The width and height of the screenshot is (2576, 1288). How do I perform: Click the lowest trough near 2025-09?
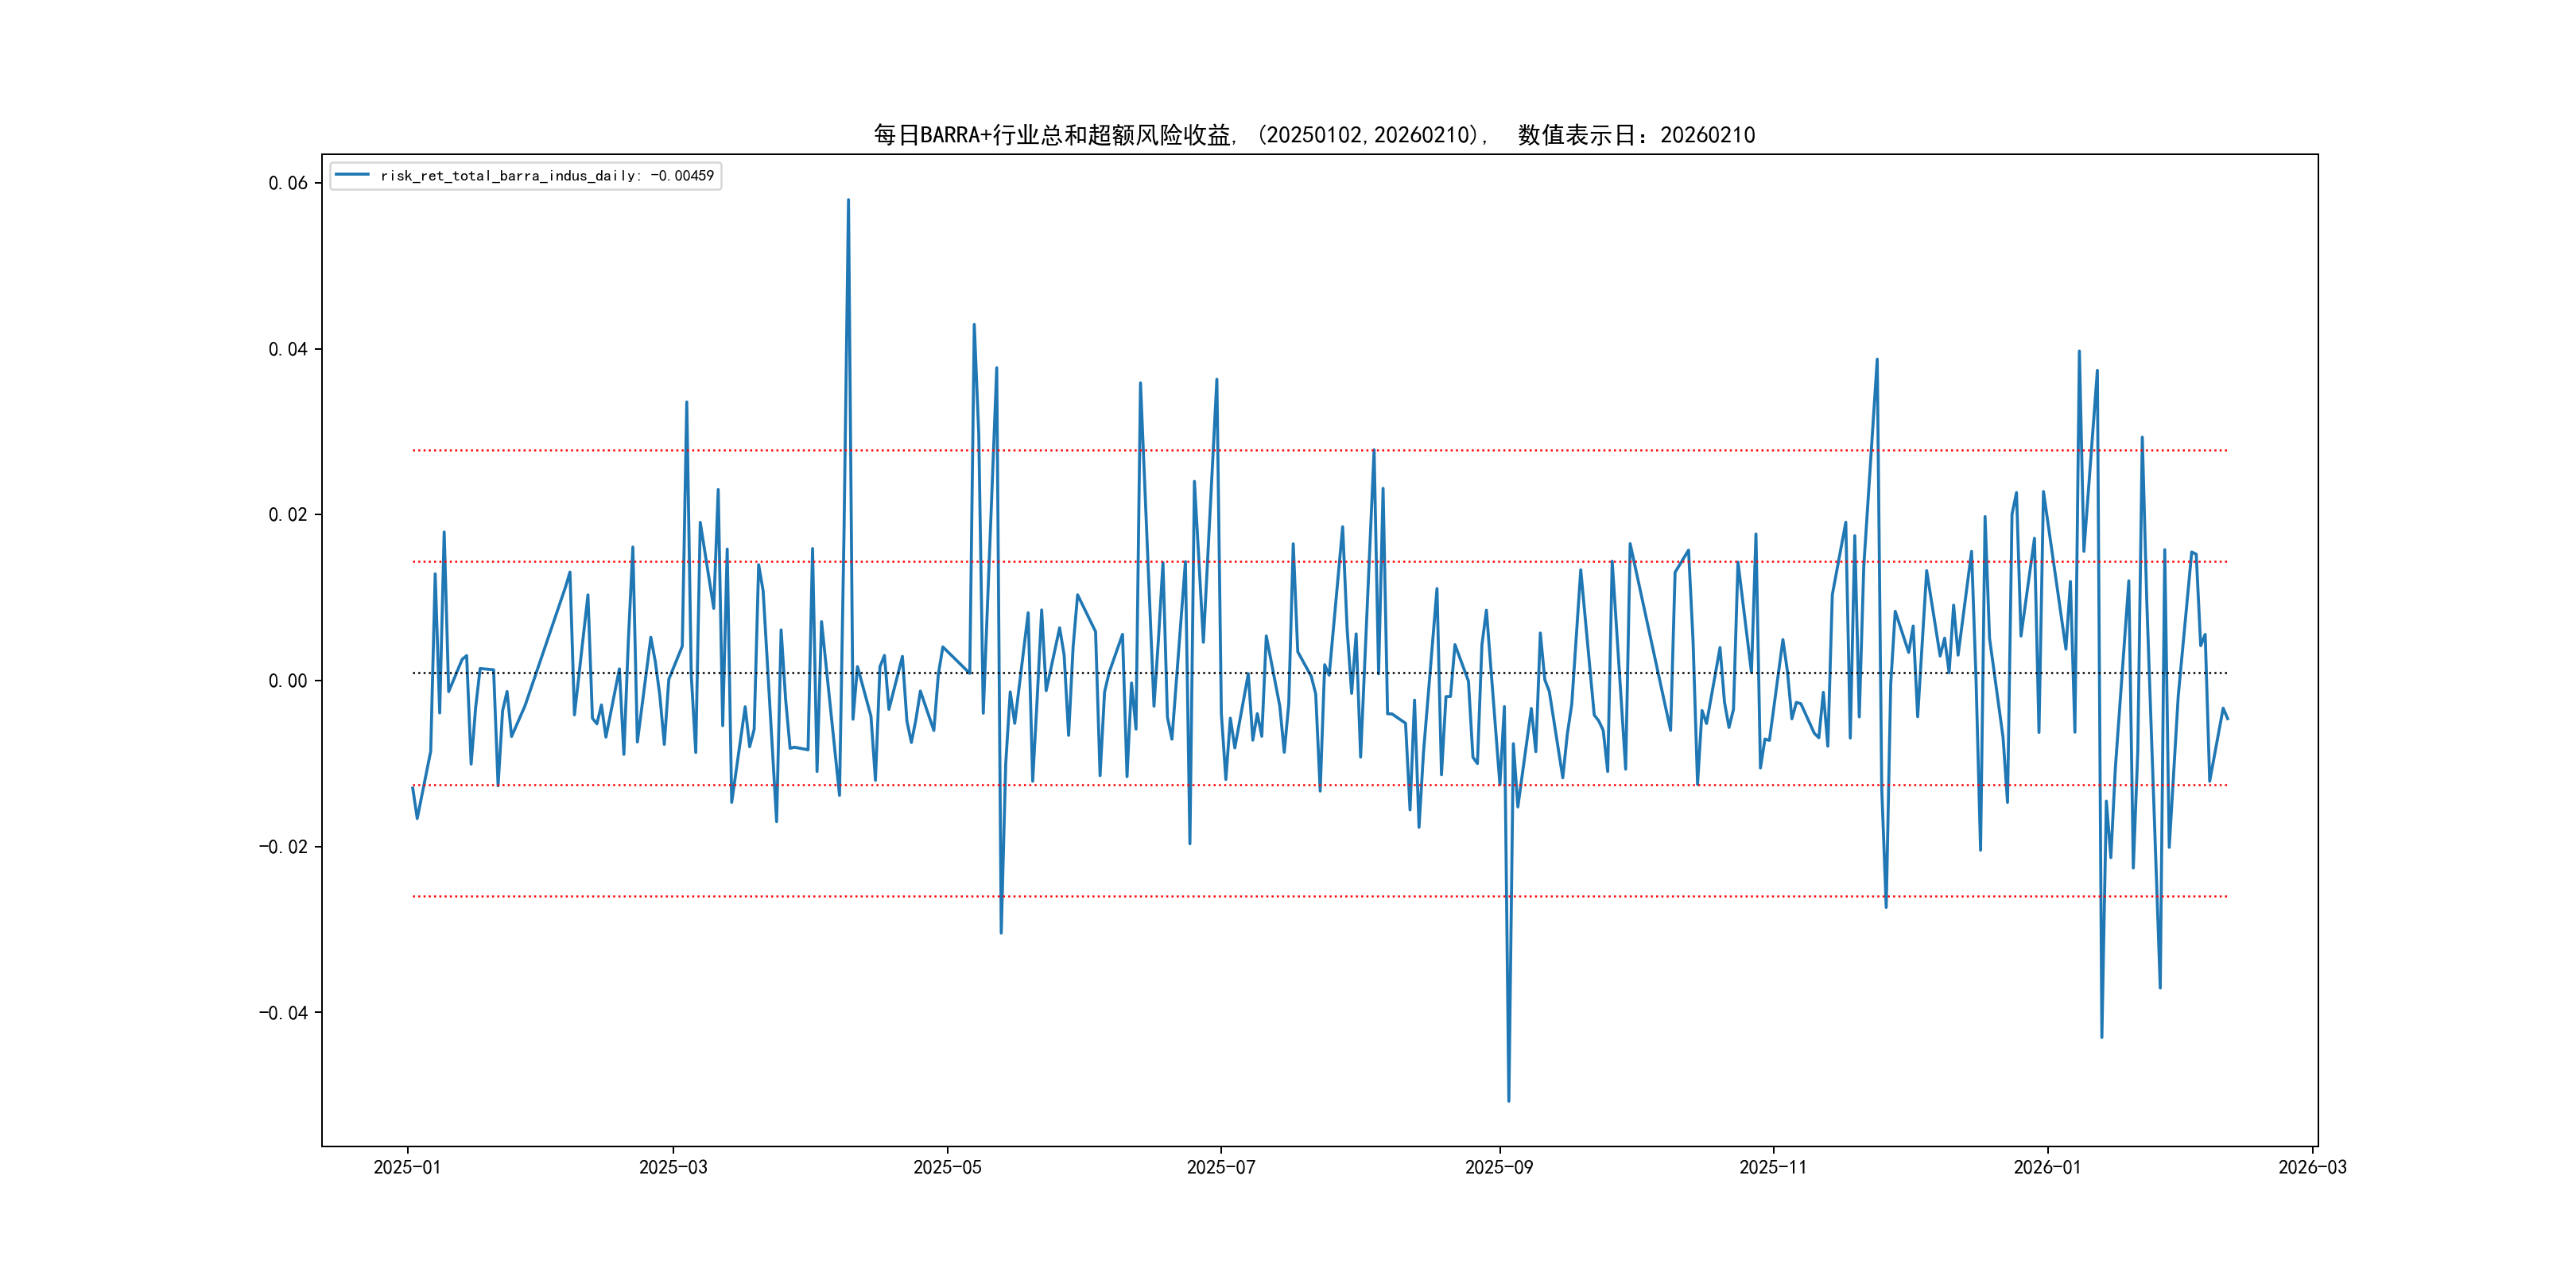coord(1508,1100)
